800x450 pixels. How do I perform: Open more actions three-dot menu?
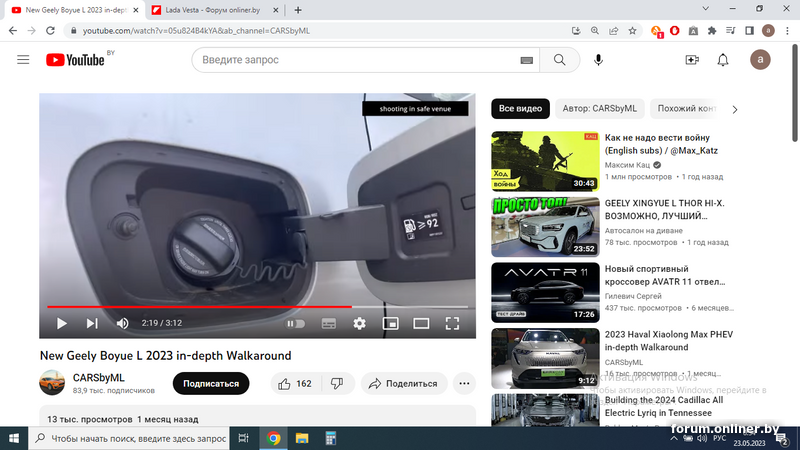[x=464, y=384]
